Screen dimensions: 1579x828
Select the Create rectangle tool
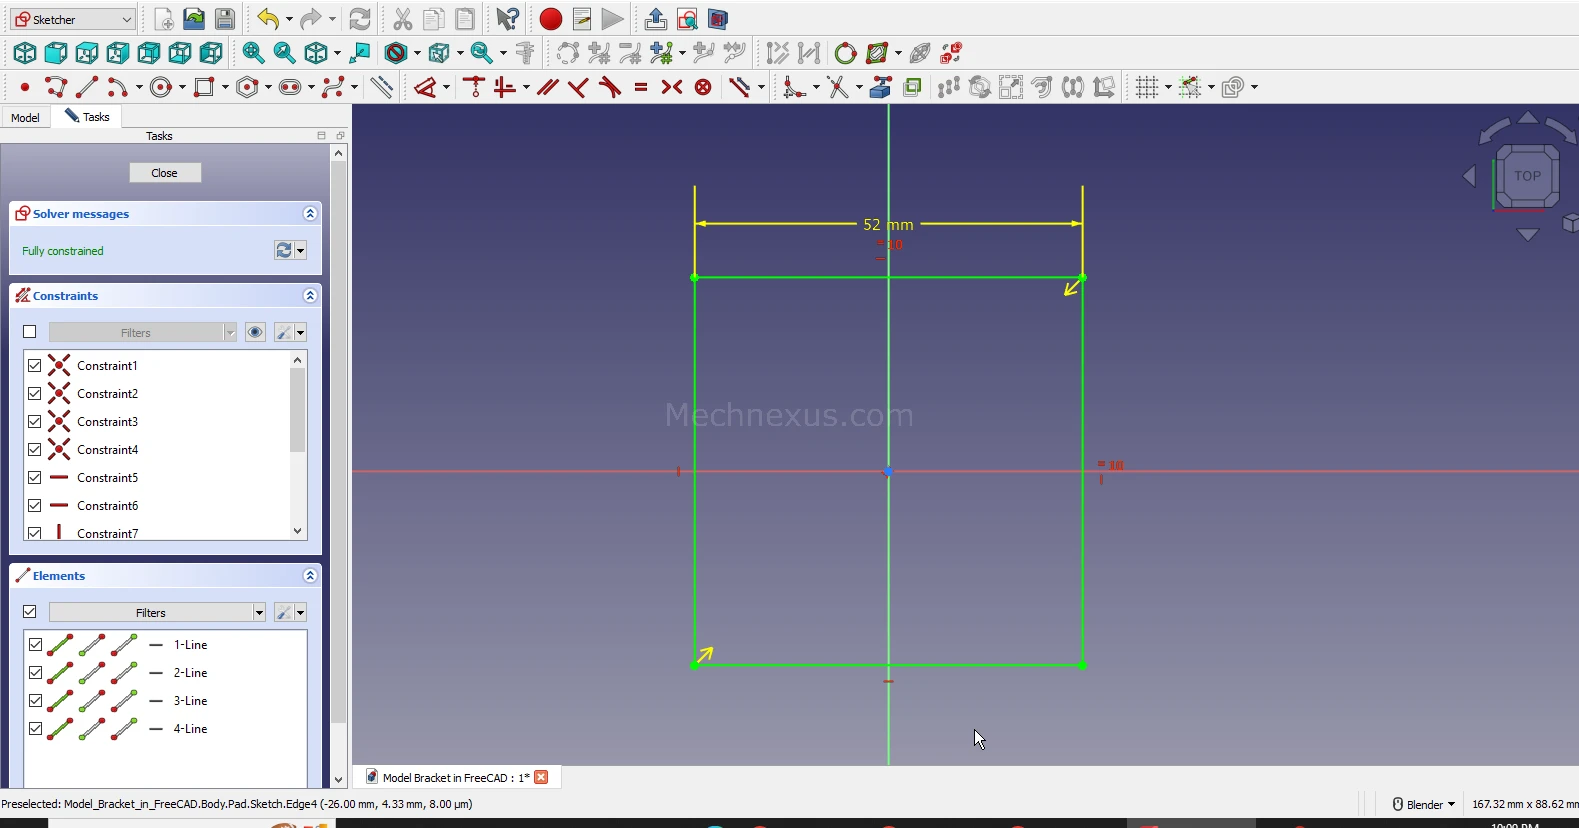(204, 88)
